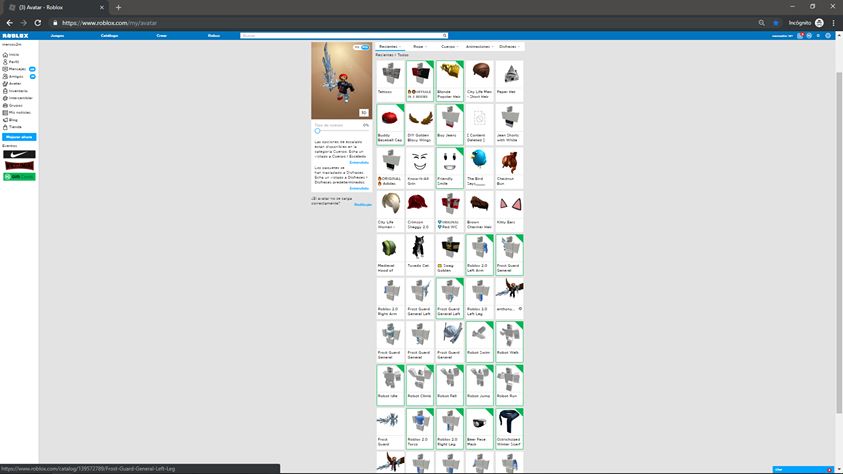Equip the Kitty Ears item
Viewport: 843px width, 474px height.
pos(509,211)
